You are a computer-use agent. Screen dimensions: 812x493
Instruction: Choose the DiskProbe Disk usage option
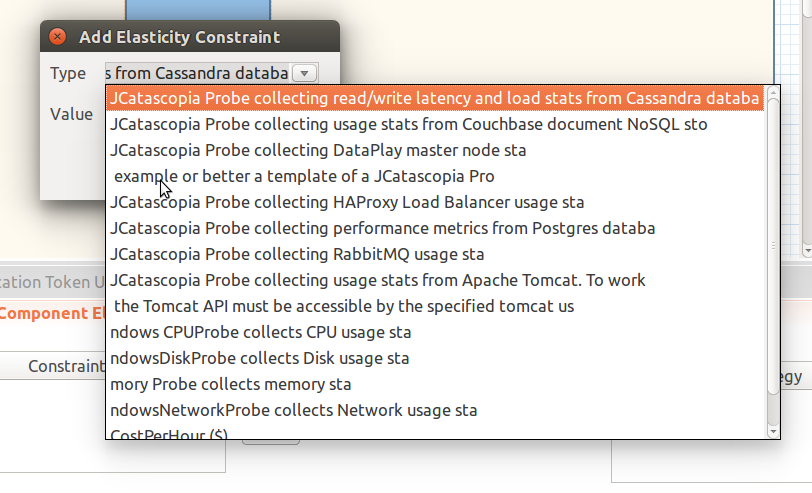click(260, 359)
